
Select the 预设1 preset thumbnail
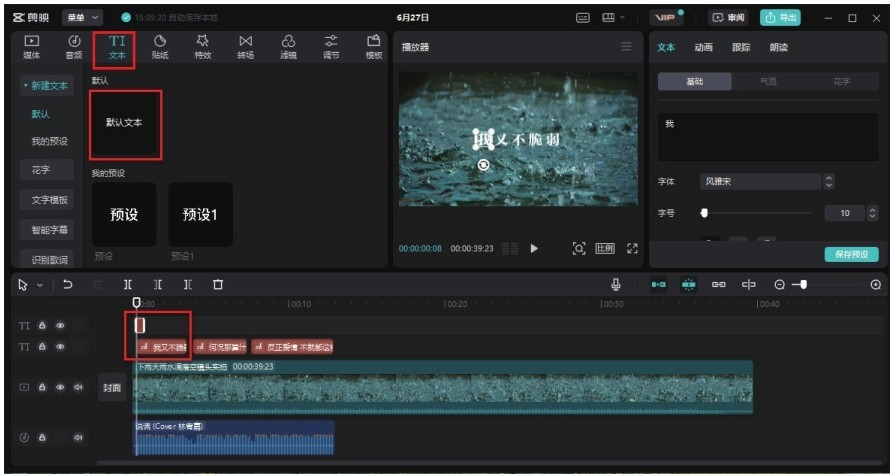pos(200,215)
